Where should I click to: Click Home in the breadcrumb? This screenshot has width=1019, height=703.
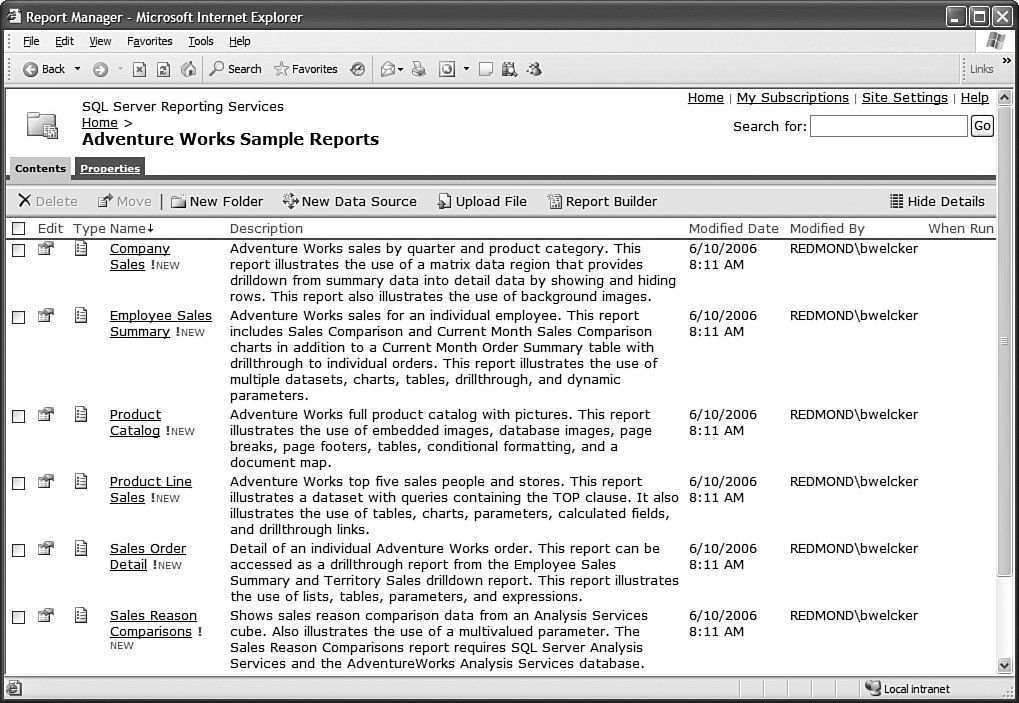tap(99, 123)
